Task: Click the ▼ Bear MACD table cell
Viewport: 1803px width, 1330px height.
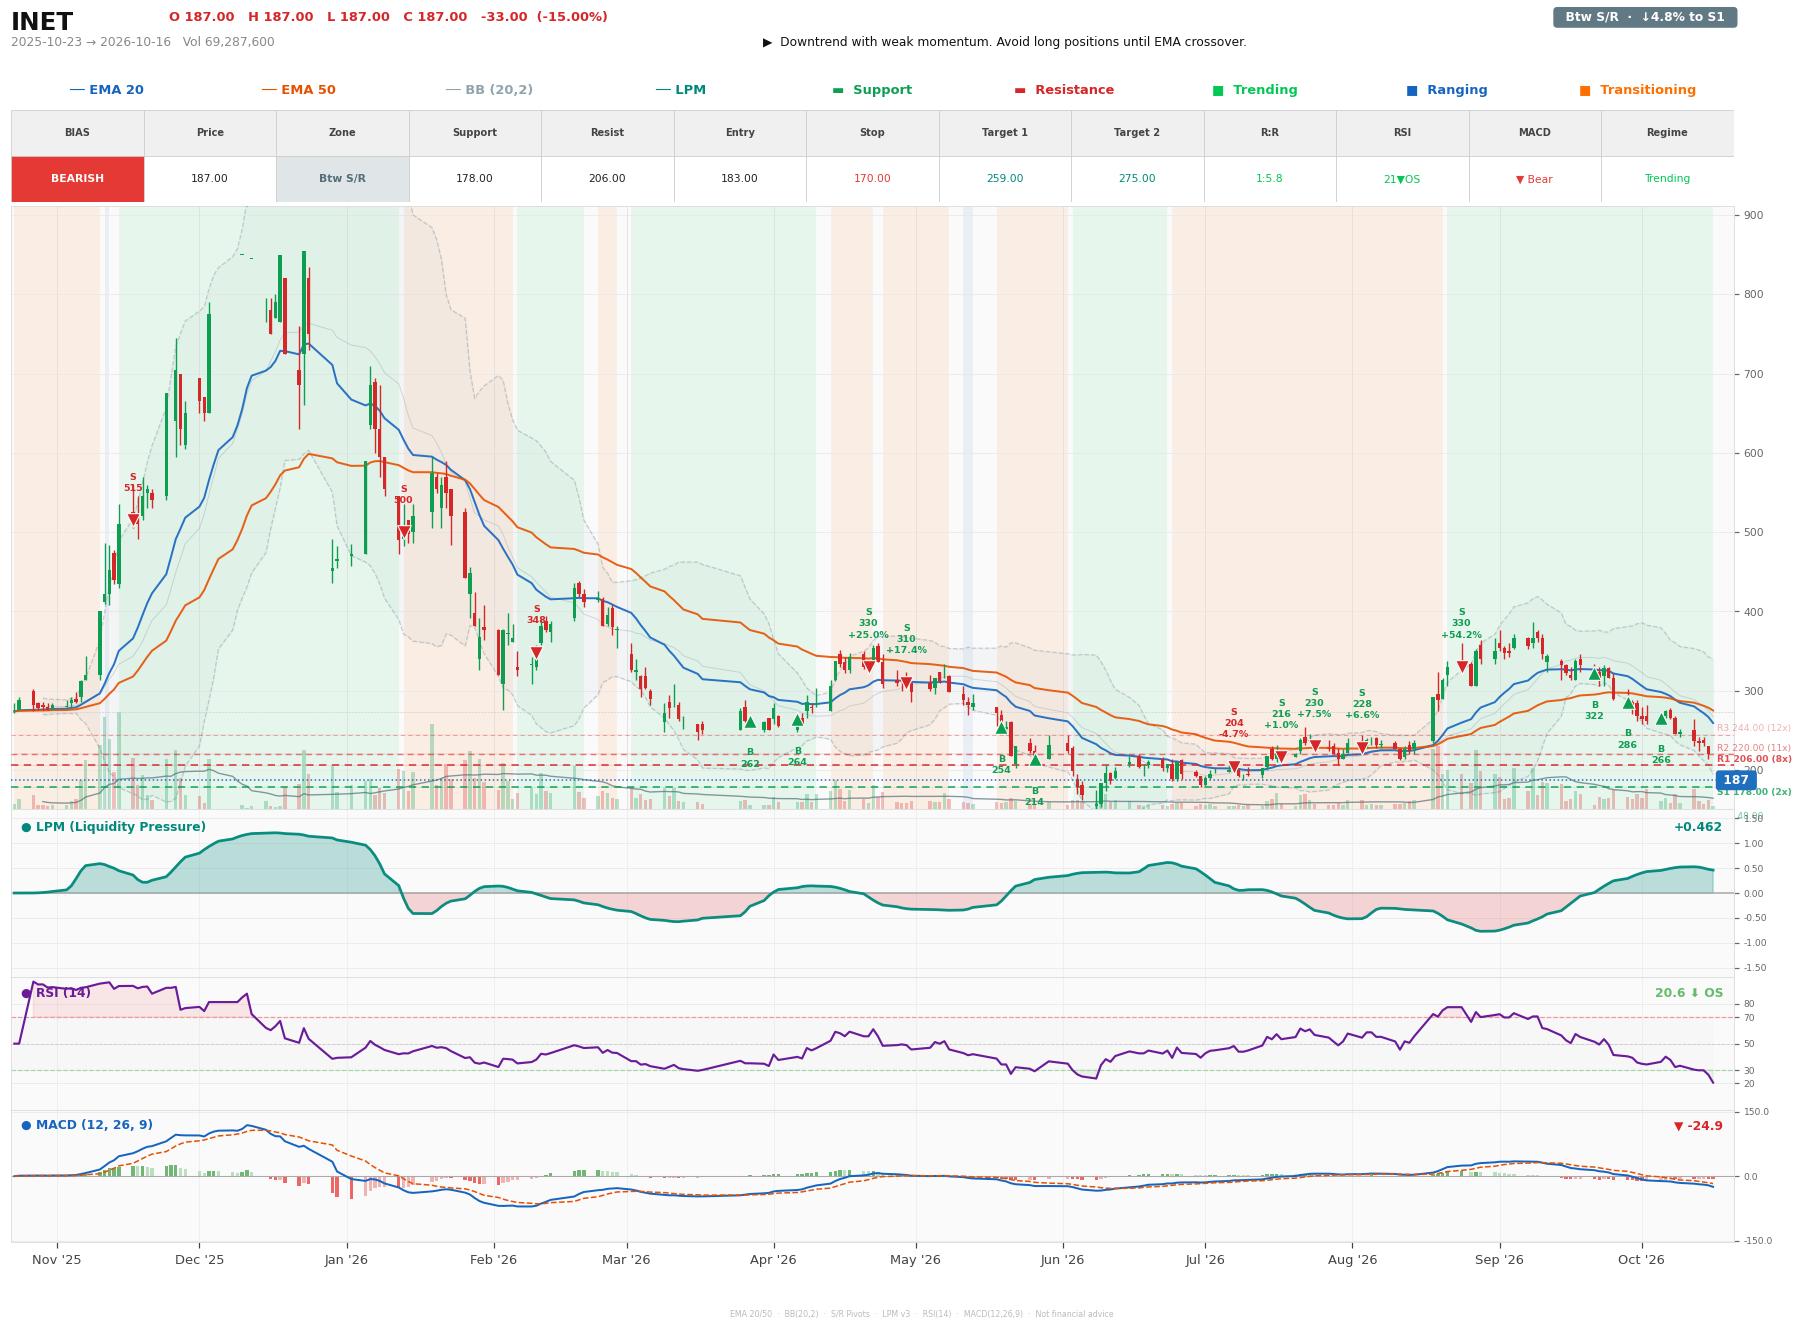Action: coord(1534,179)
